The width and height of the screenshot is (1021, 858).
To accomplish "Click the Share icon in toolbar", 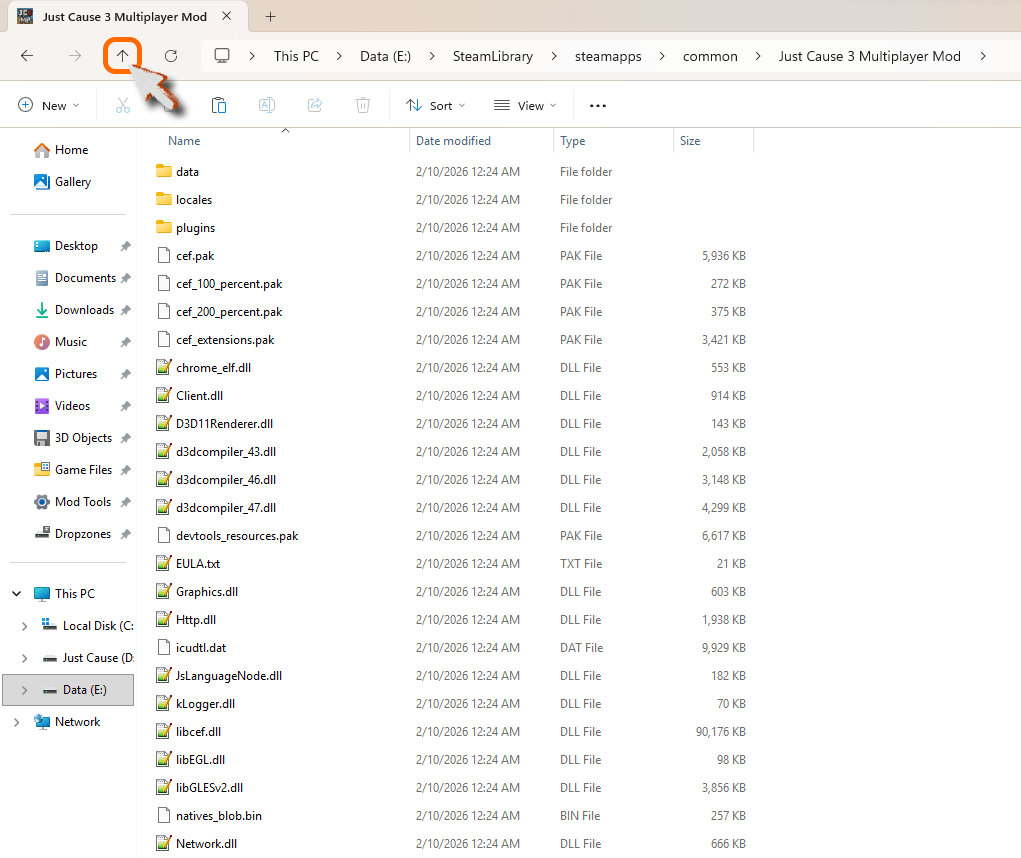I will click(315, 105).
